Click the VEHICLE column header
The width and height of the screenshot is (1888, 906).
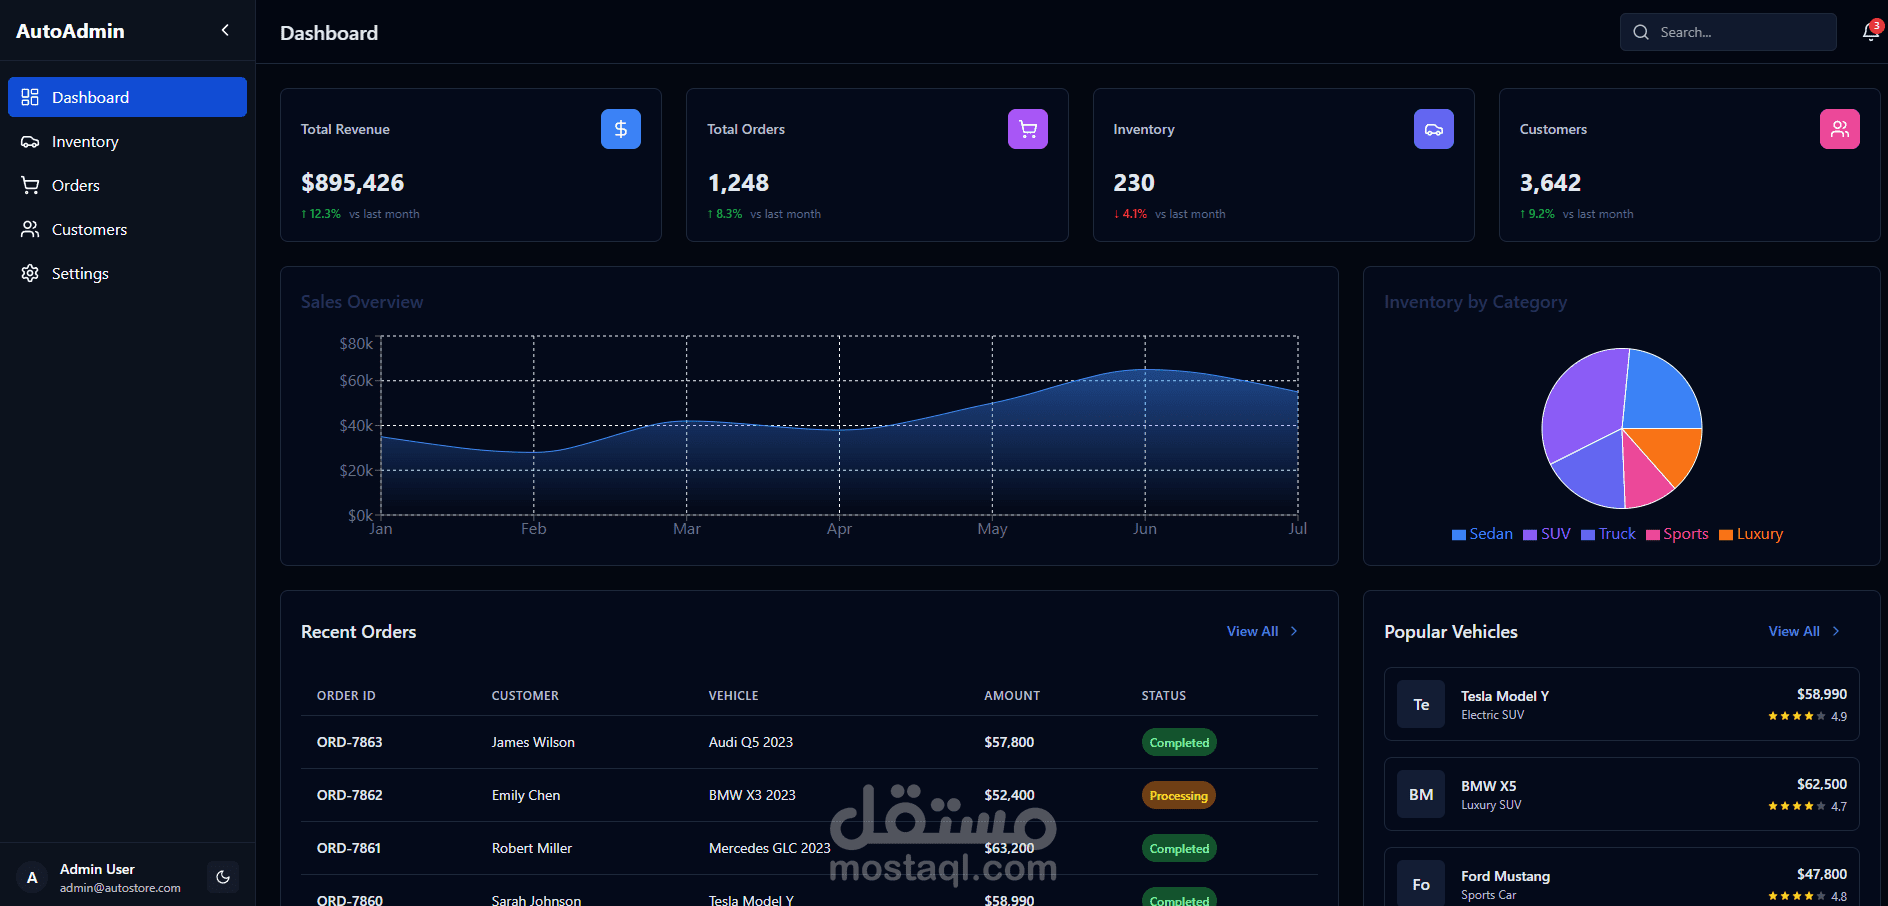click(x=734, y=695)
